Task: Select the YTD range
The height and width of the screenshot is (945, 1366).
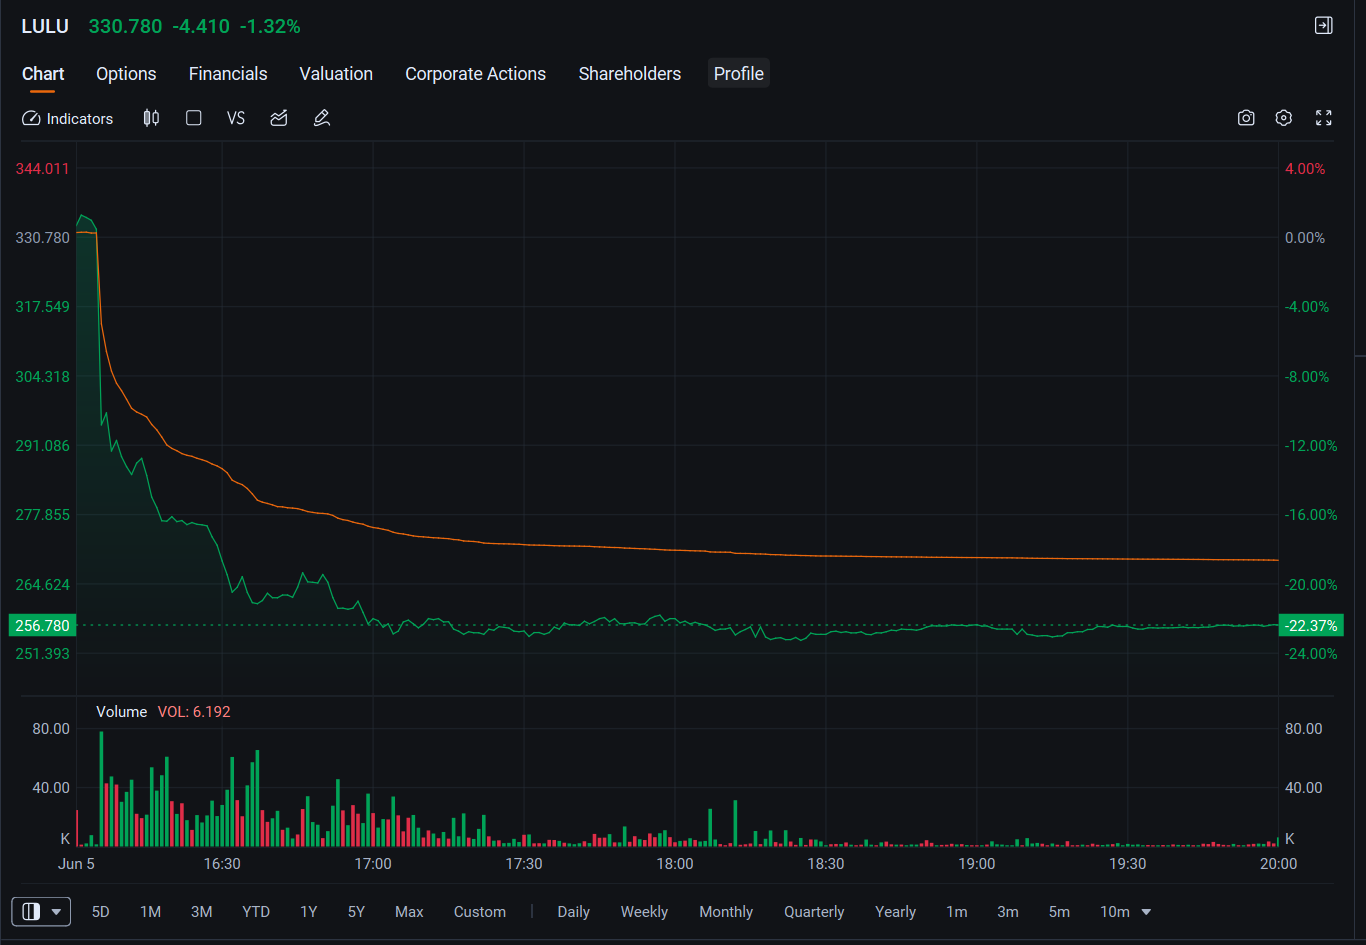Action: coord(256,912)
